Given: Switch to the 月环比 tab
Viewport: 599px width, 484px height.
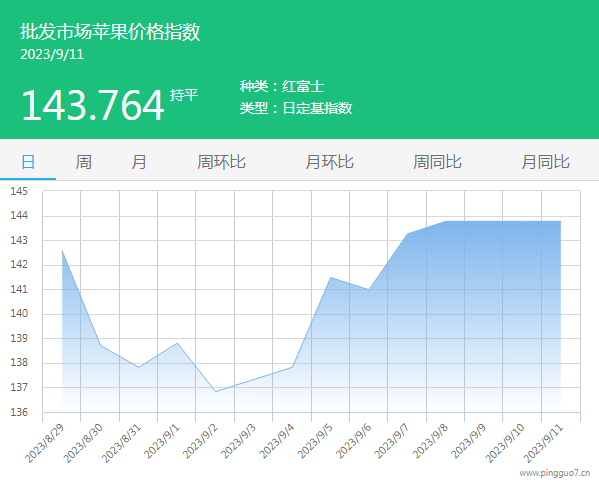Looking at the screenshot, I should 329,162.
